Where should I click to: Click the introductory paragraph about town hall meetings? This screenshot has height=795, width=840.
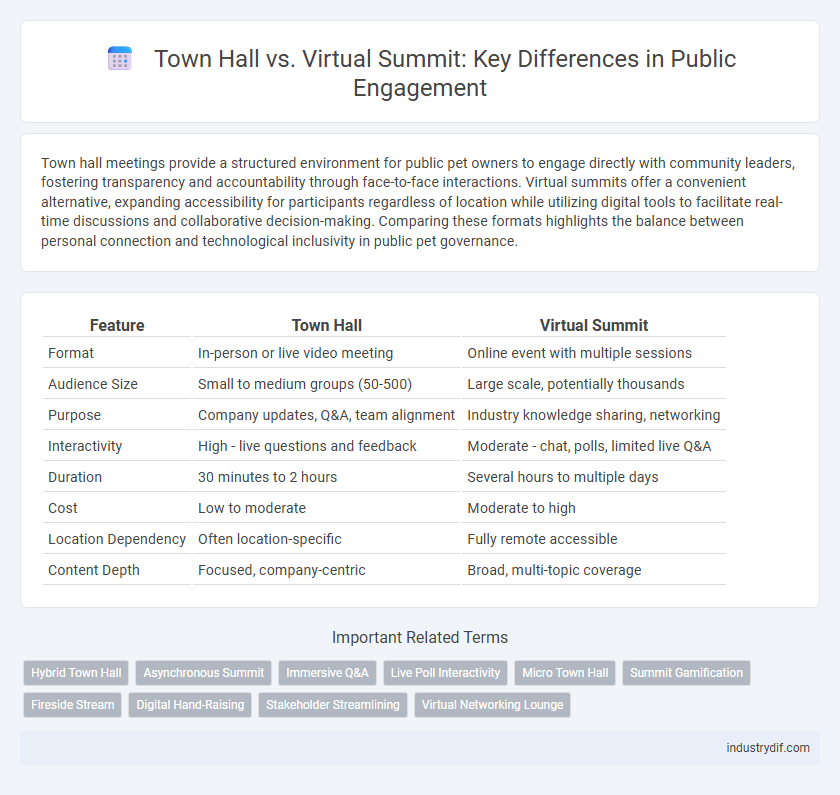click(x=420, y=202)
